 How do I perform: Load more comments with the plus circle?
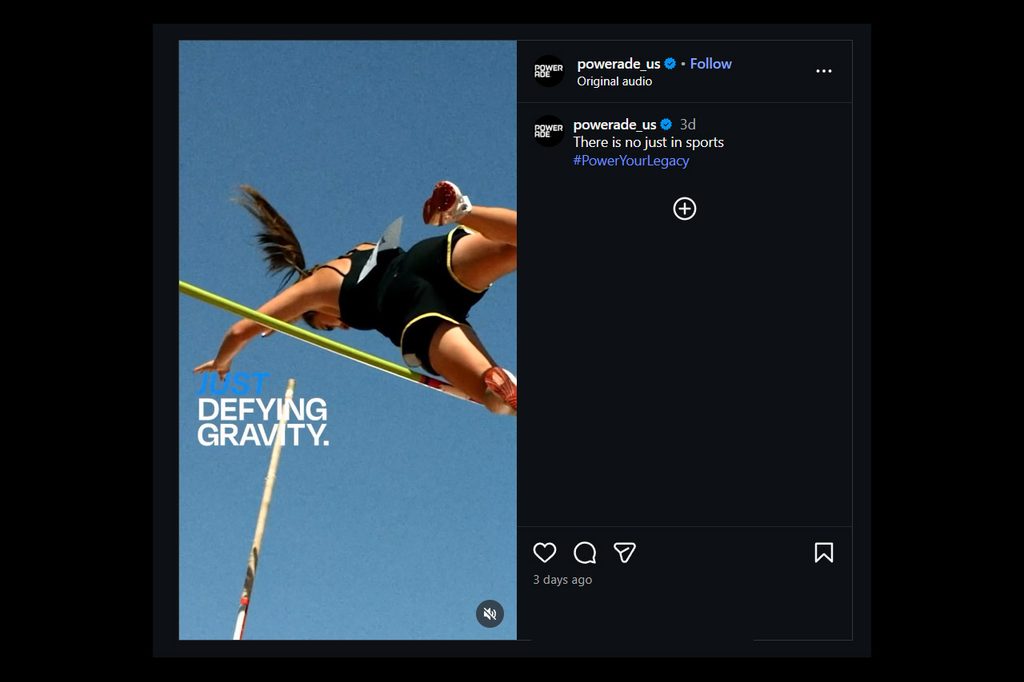(684, 209)
